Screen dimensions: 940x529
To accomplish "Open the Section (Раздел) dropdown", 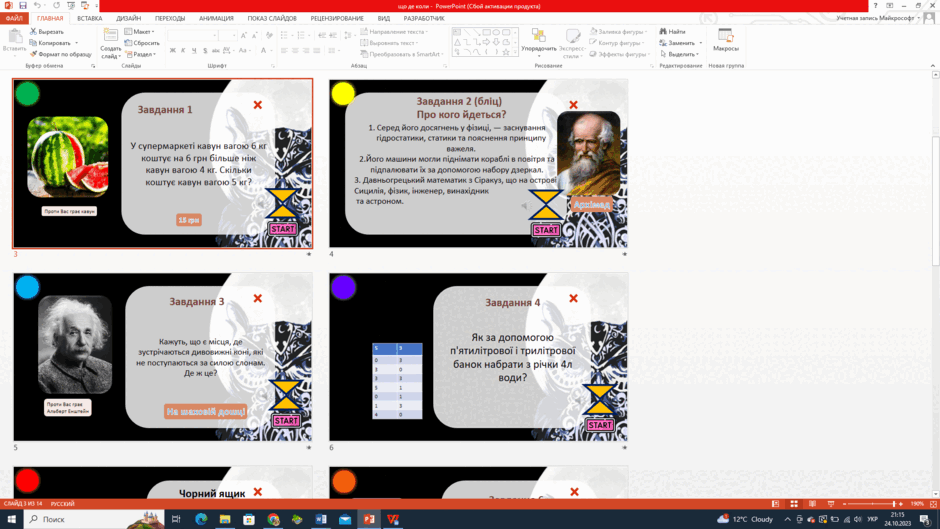I will coord(141,54).
